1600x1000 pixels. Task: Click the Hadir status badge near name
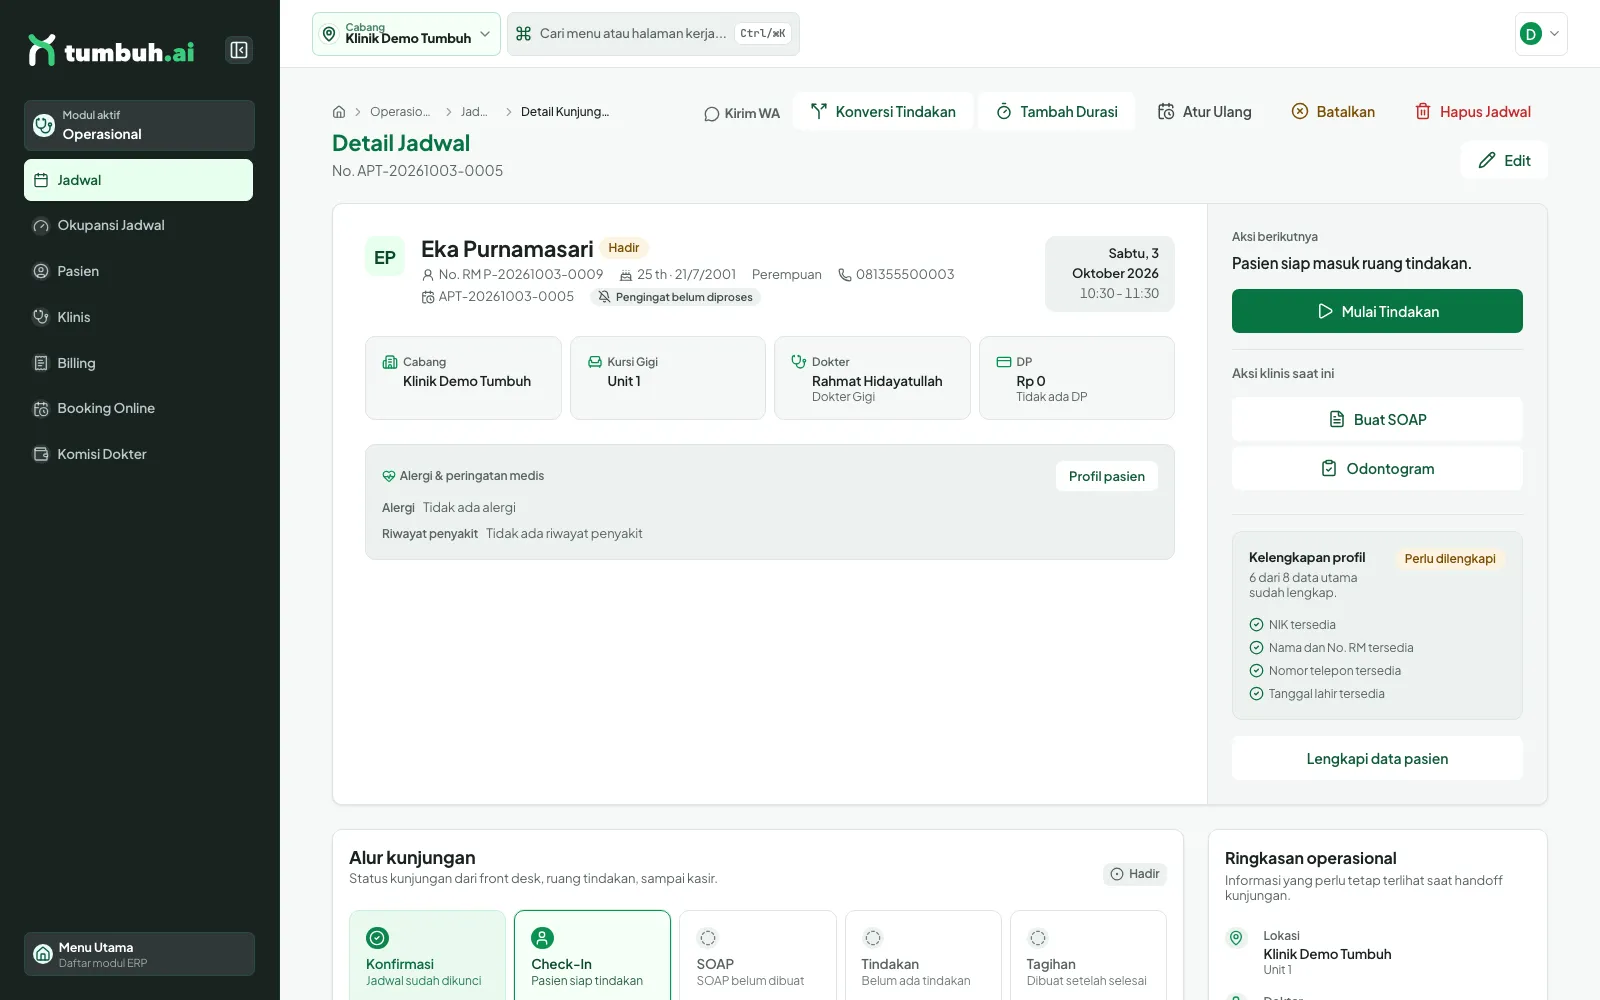[x=624, y=248]
